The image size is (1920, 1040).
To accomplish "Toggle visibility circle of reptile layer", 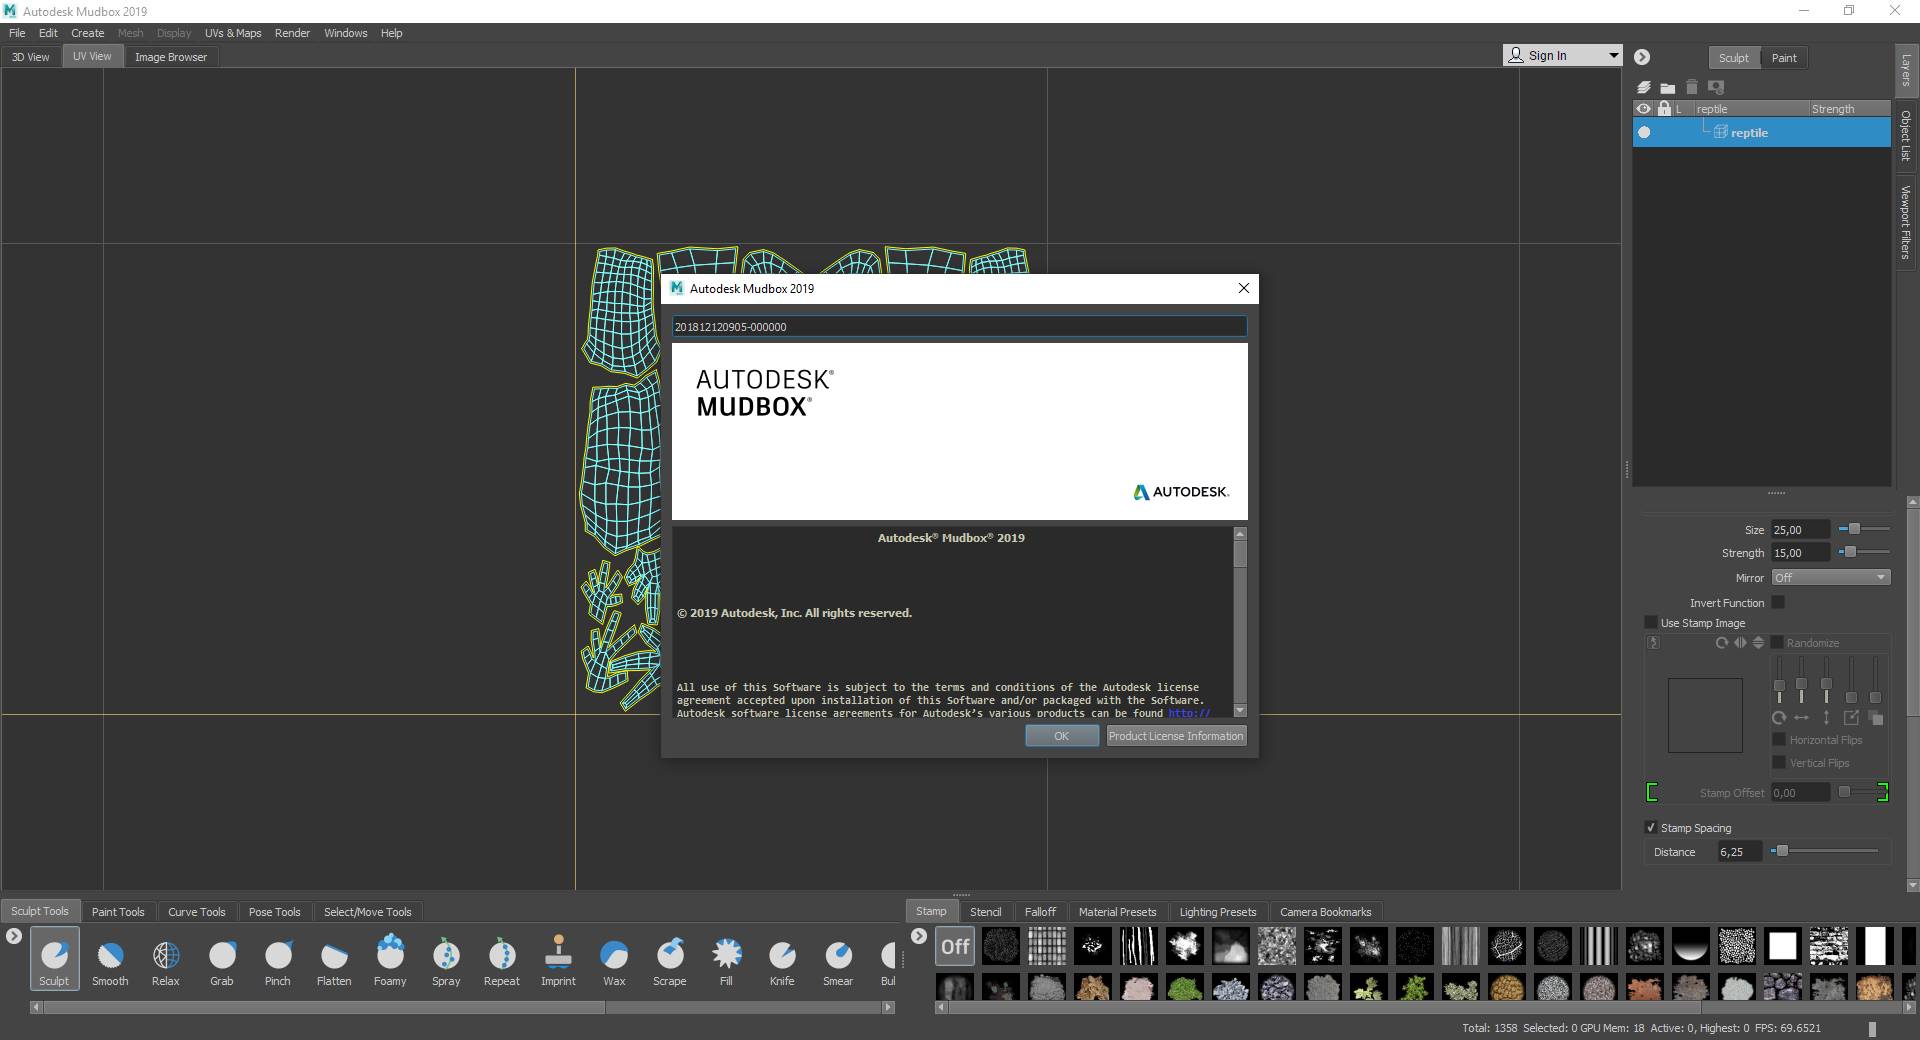I will tap(1644, 132).
